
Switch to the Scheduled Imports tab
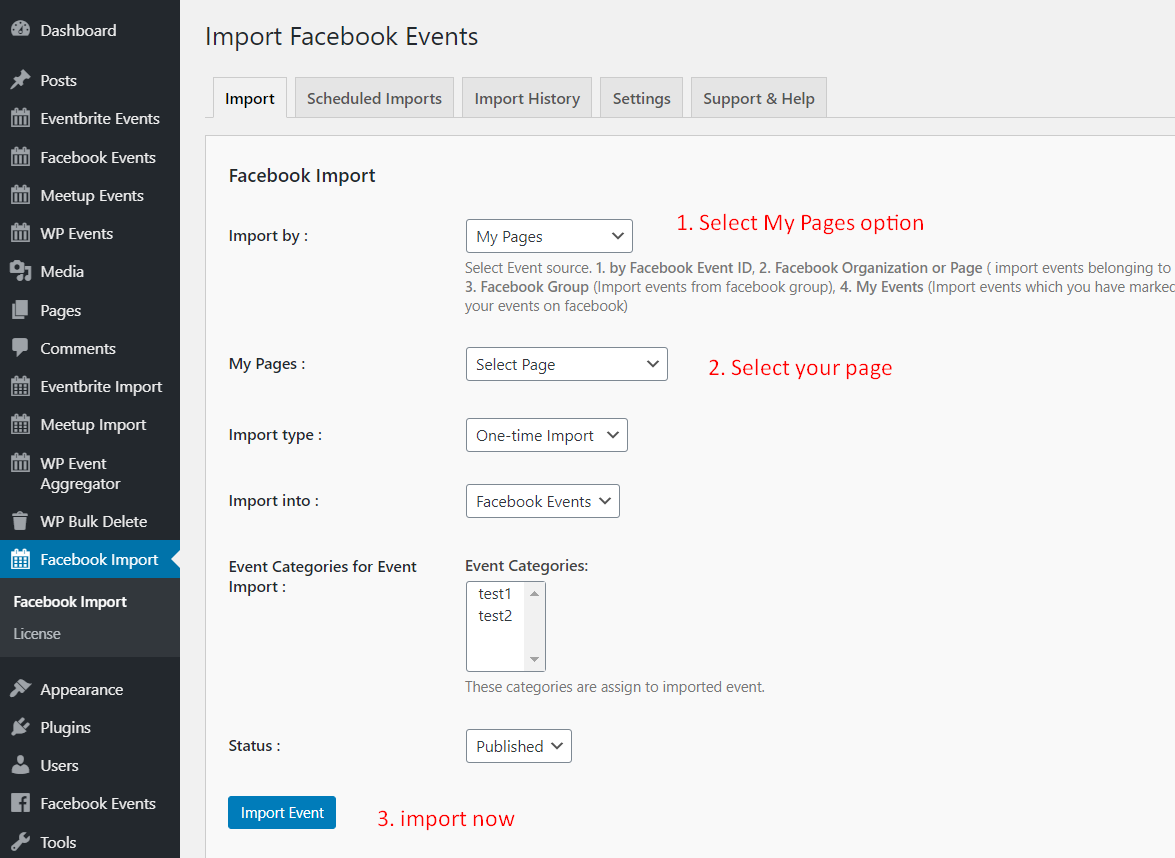coord(374,99)
